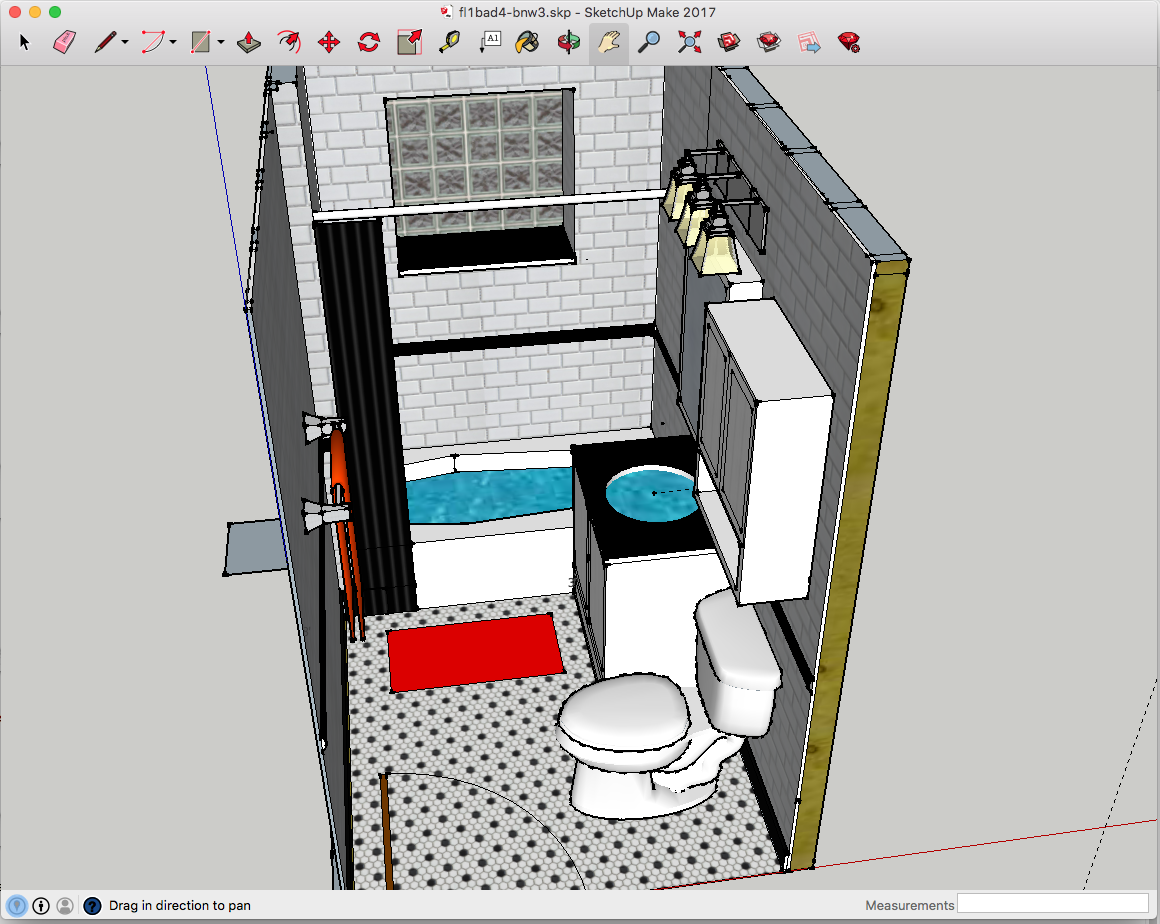1160x924 pixels.
Task: Expand the Shape tool dropdown arrow
Action: [x=221, y=42]
